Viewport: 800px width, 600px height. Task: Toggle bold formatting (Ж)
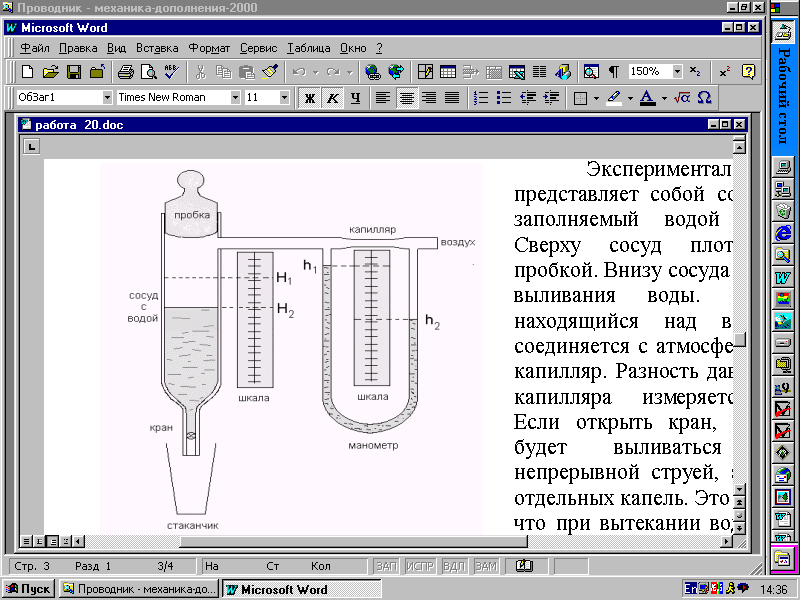click(x=310, y=98)
